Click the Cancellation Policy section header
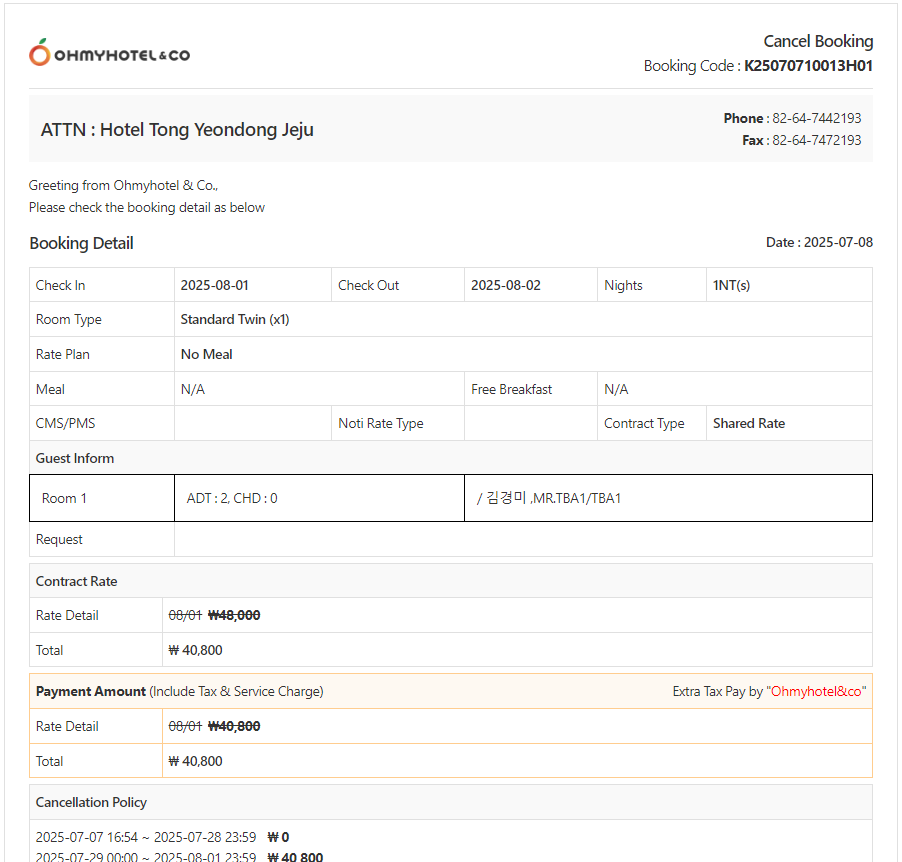 (x=91, y=802)
